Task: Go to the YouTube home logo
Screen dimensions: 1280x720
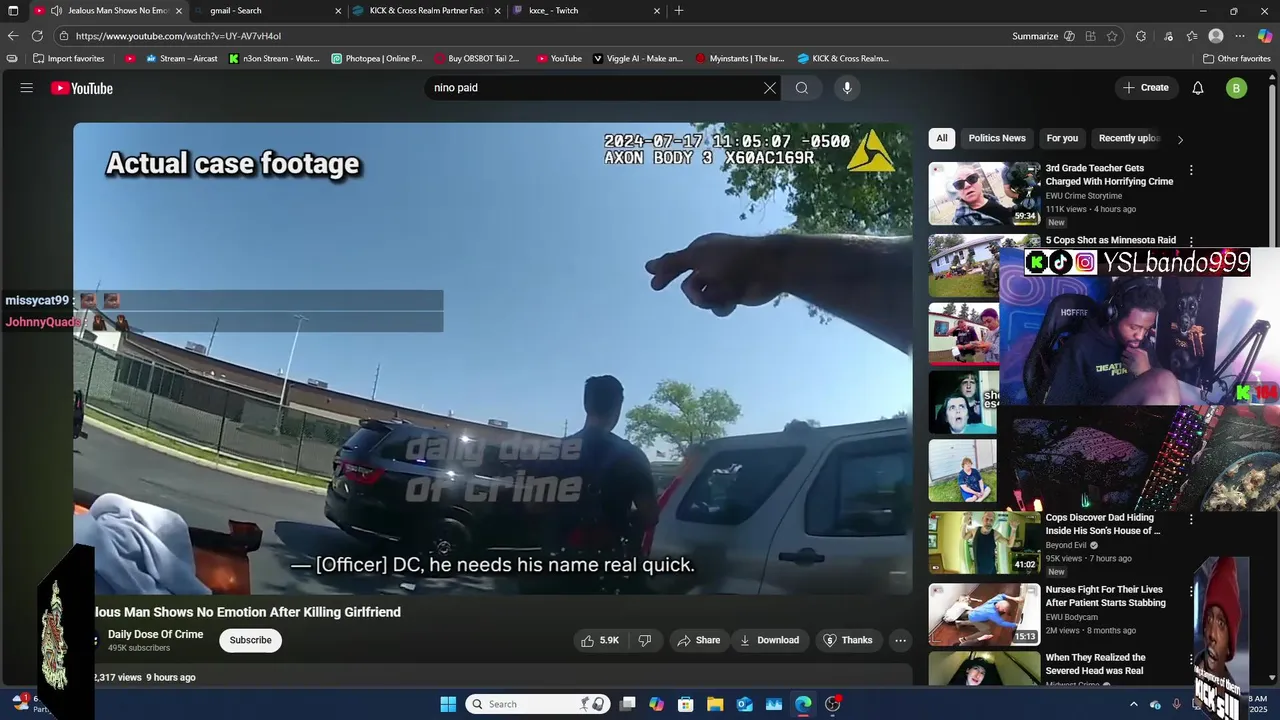Action: coord(82,88)
